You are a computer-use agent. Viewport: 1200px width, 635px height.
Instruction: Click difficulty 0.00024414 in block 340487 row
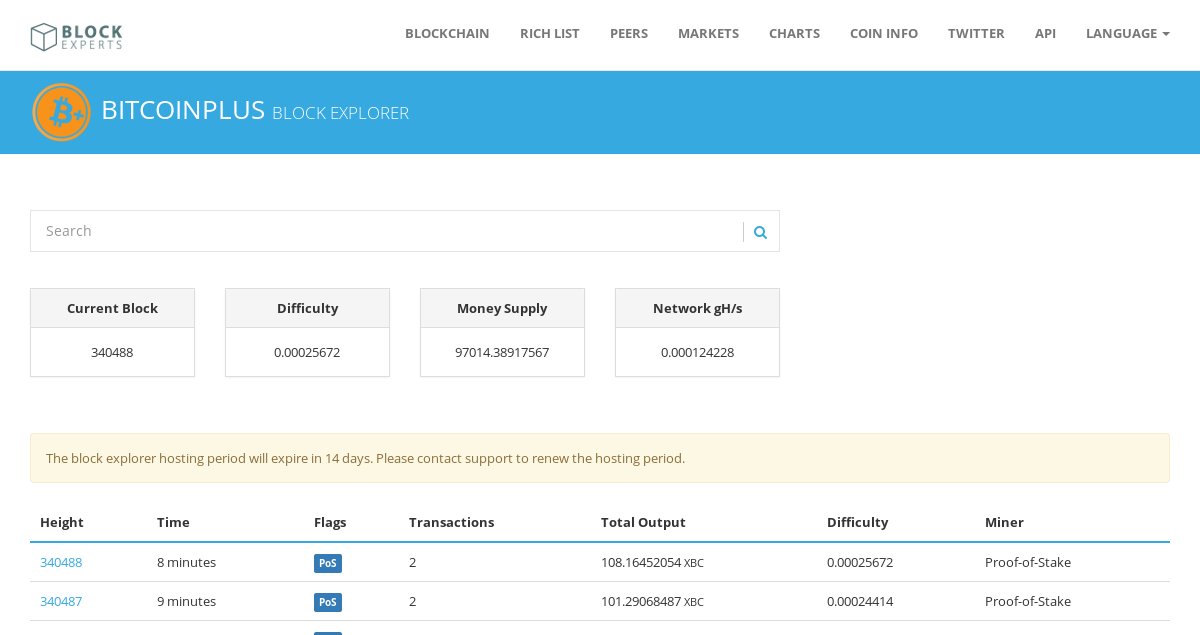860,601
